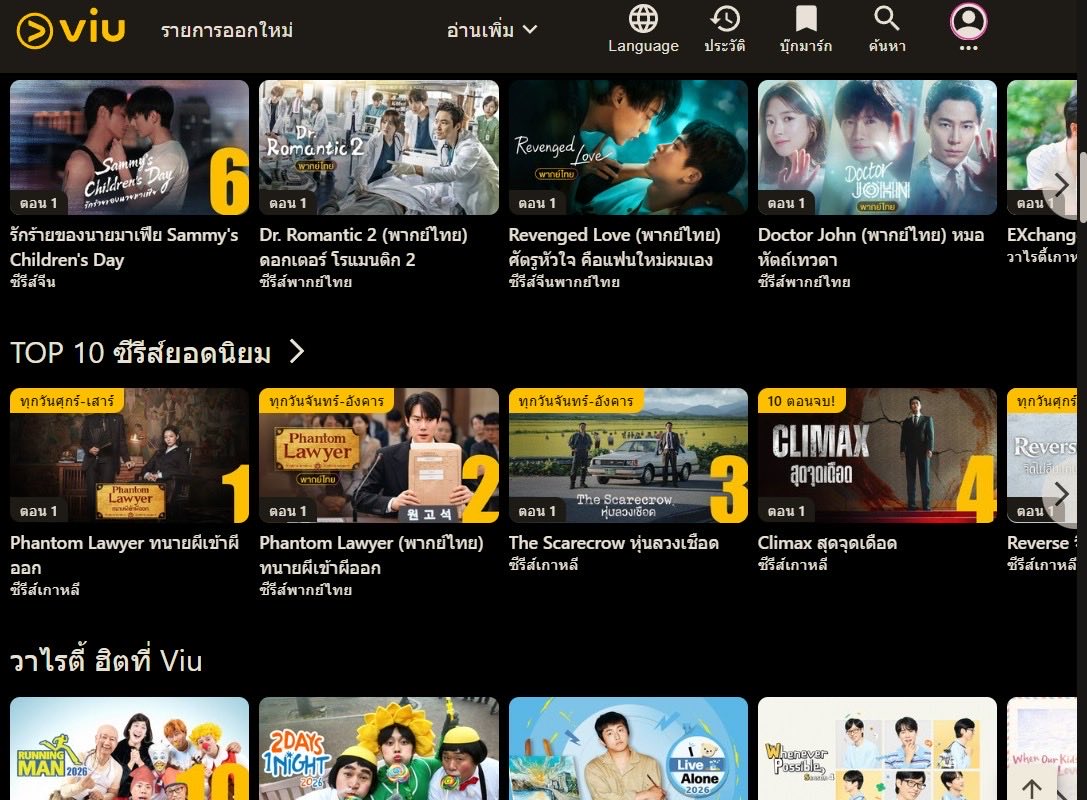Click the ประวัติ label
This screenshot has height=800, width=1087.
[x=725, y=46]
